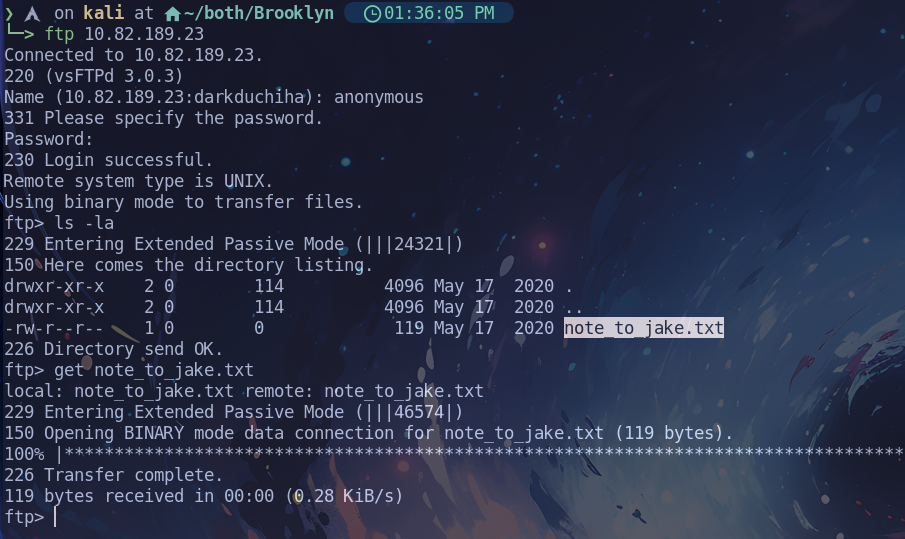Click the transfer progress bar asterisks

(x=484, y=453)
